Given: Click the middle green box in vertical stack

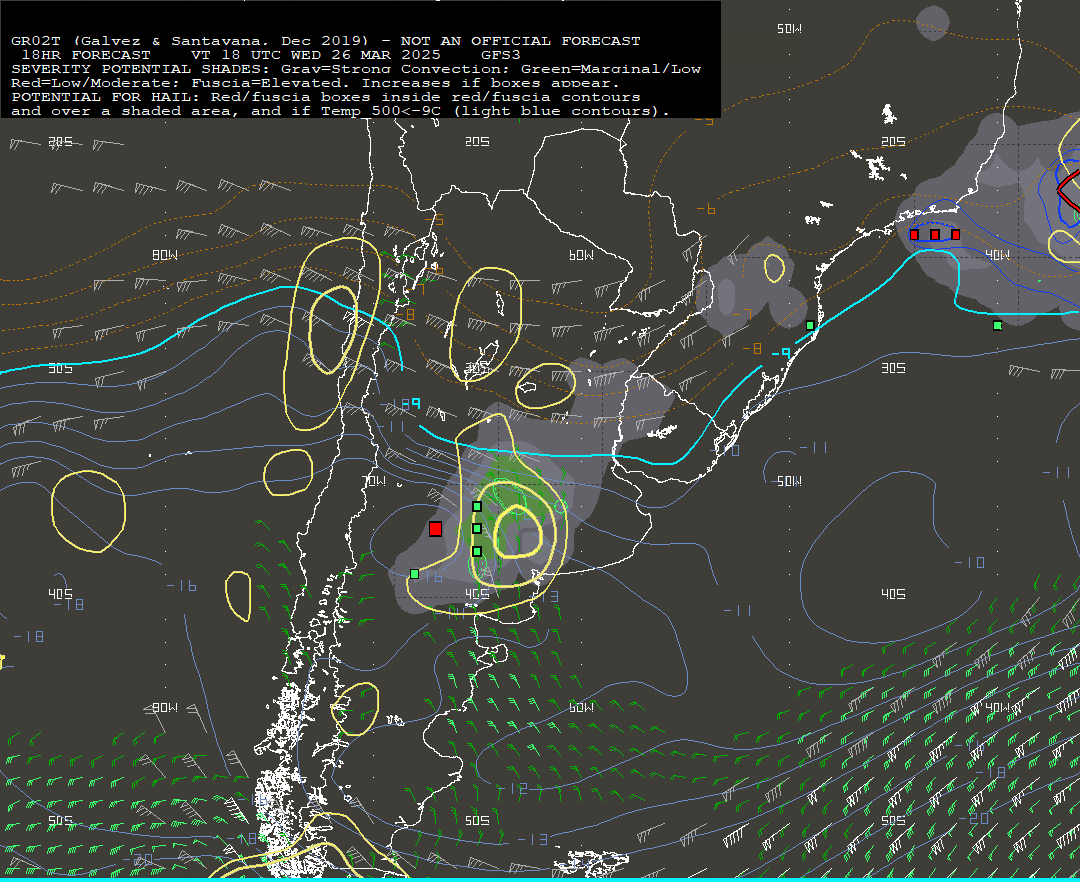Looking at the screenshot, I should point(477,529).
